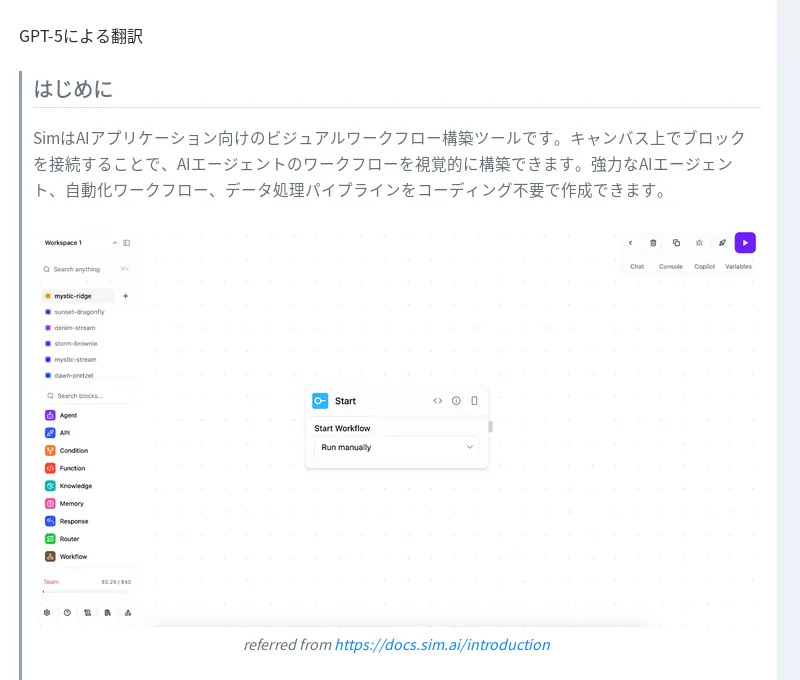The width and height of the screenshot is (800, 680).
Task: Click the trash delete workflow icon
Action: [x=653, y=243]
